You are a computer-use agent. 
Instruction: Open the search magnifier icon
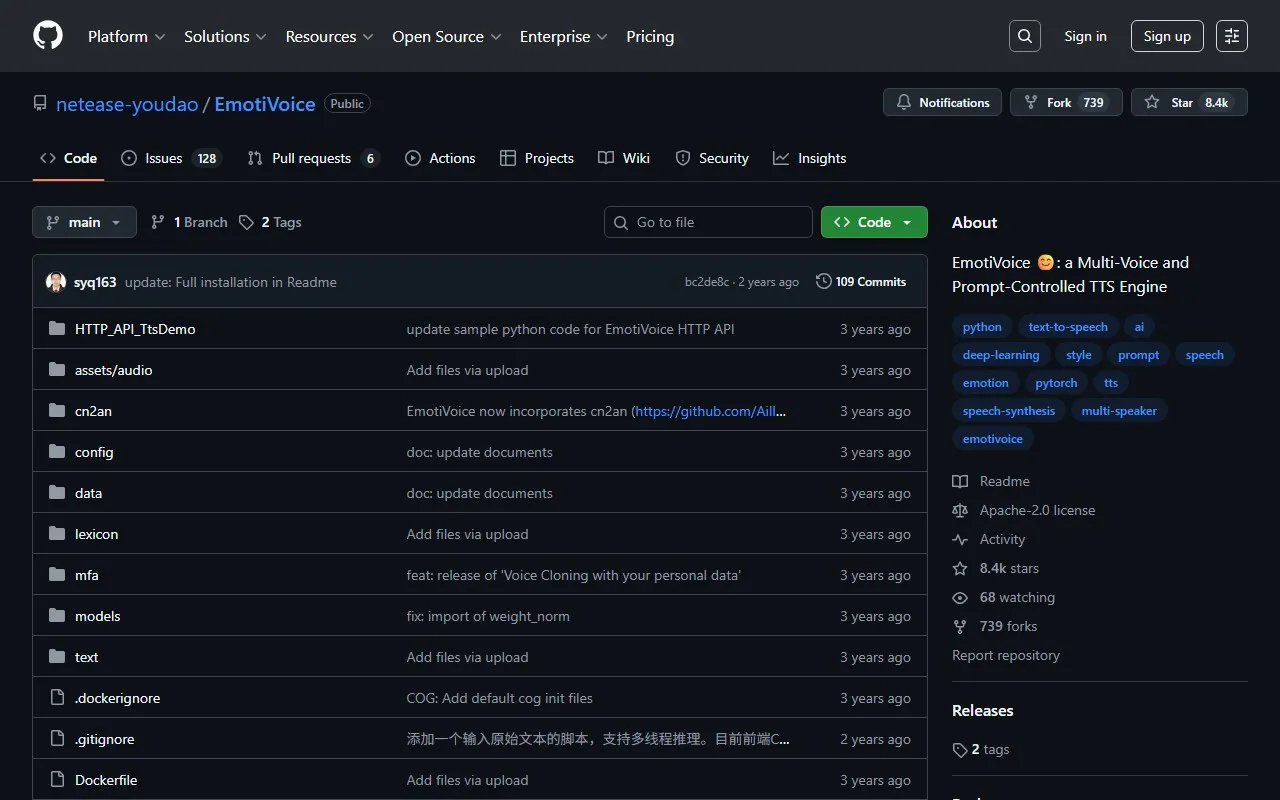point(1024,36)
